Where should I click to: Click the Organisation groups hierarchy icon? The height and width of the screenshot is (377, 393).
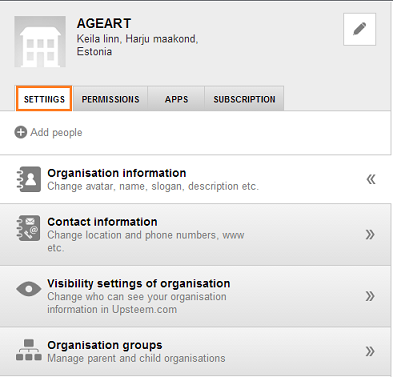(29, 350)
